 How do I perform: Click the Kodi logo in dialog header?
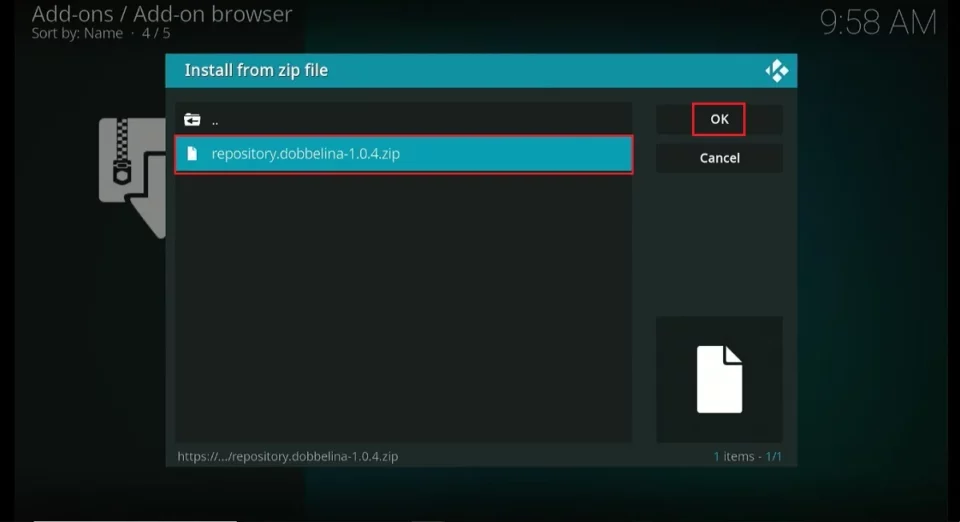[777, 71]
